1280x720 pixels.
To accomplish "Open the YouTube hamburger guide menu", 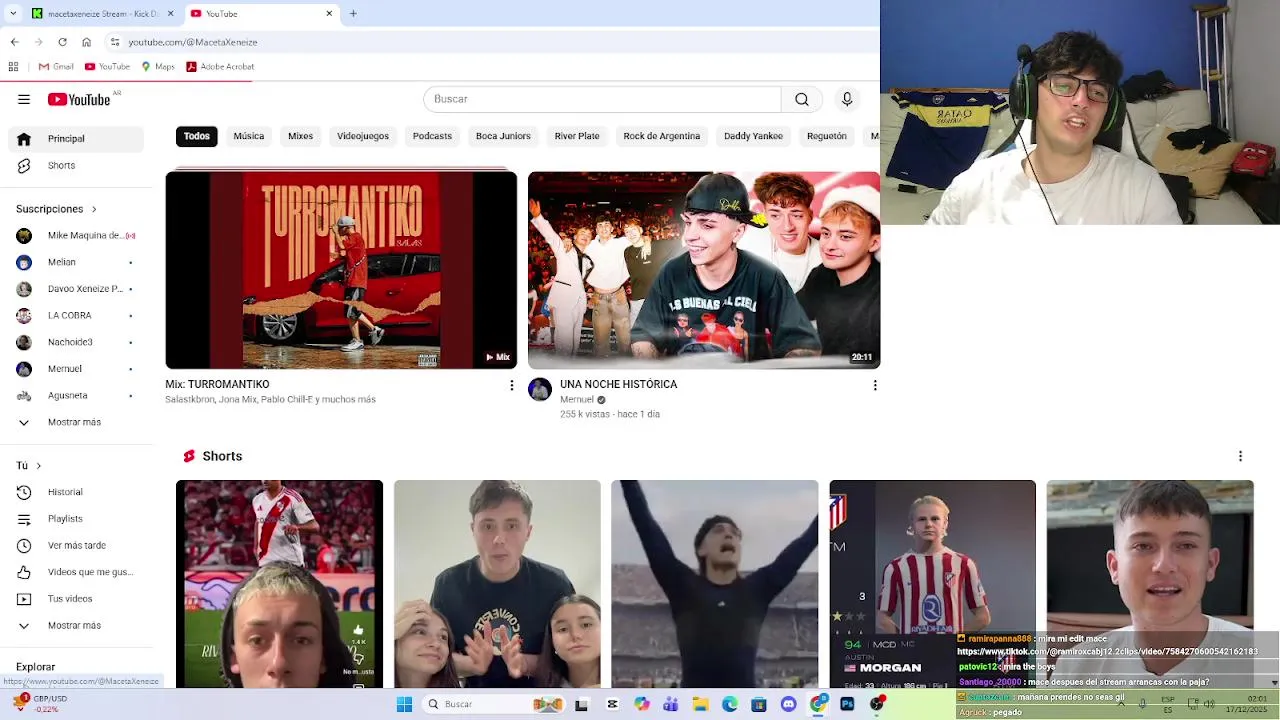I will point(24,99).
